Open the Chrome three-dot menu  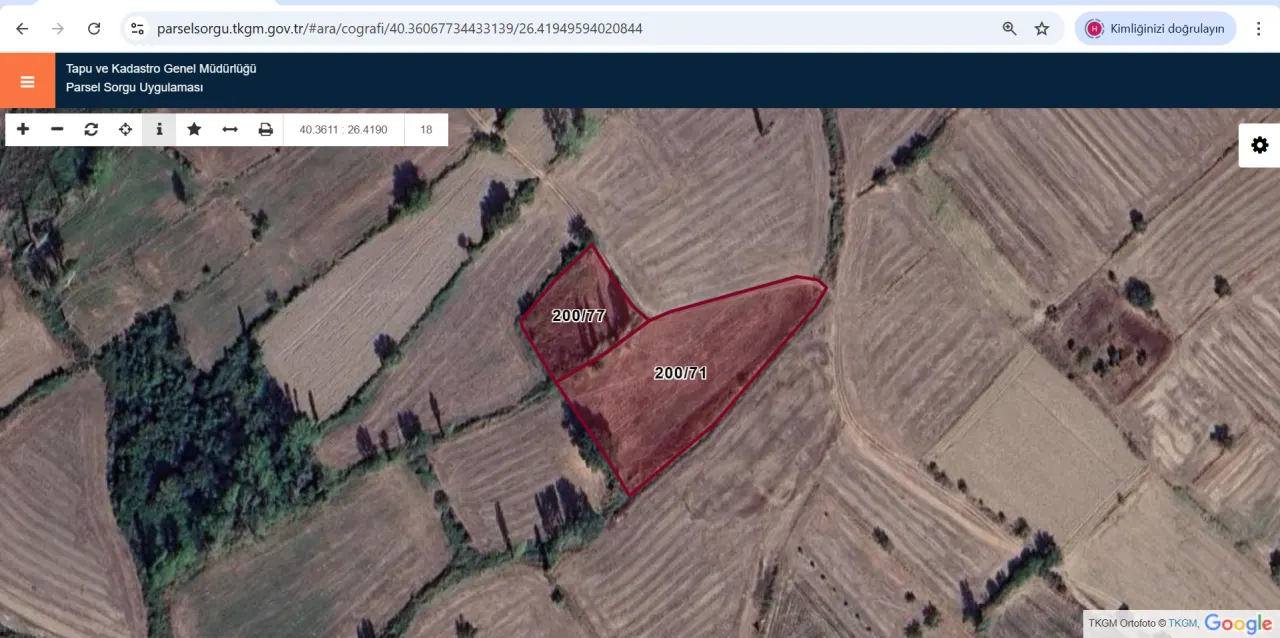pos(1258,28)
